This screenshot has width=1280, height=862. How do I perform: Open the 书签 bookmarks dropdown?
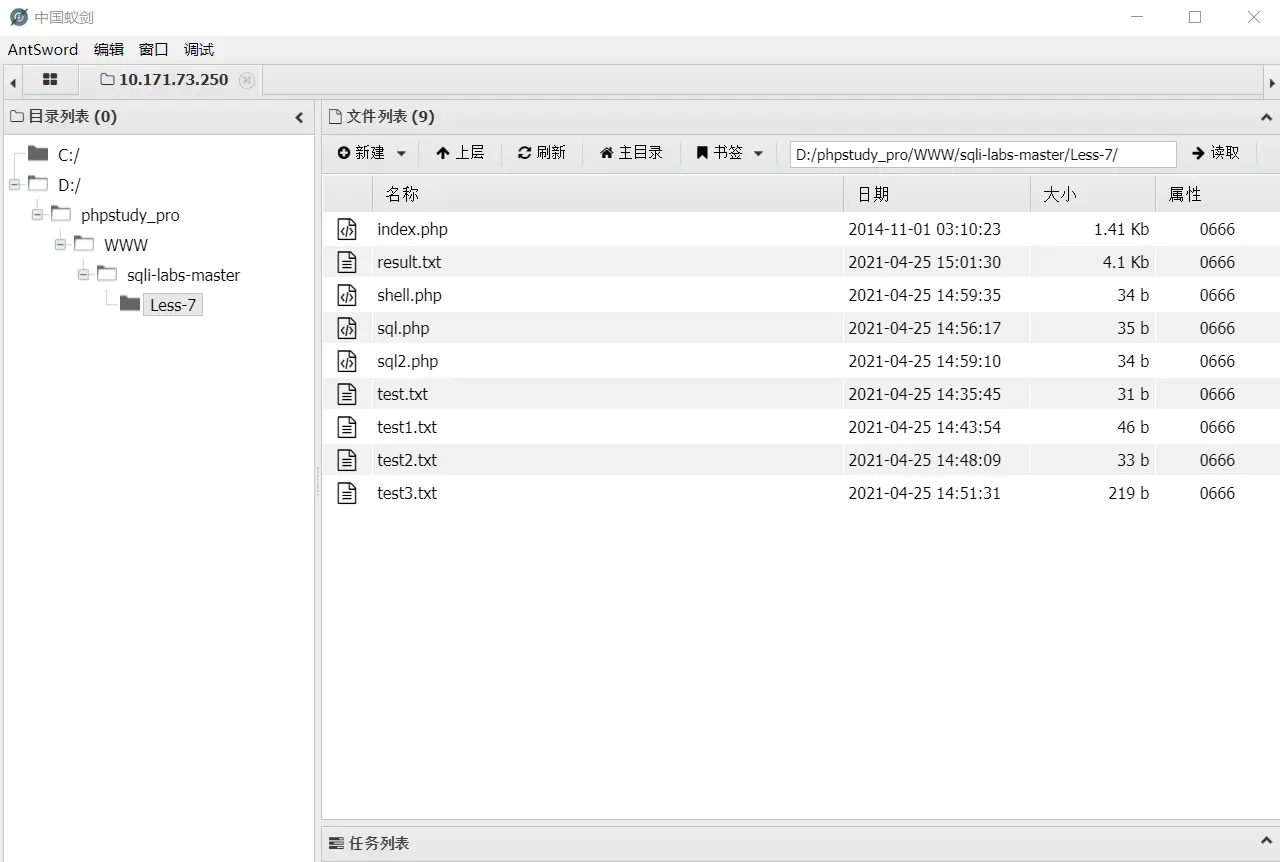730,153
